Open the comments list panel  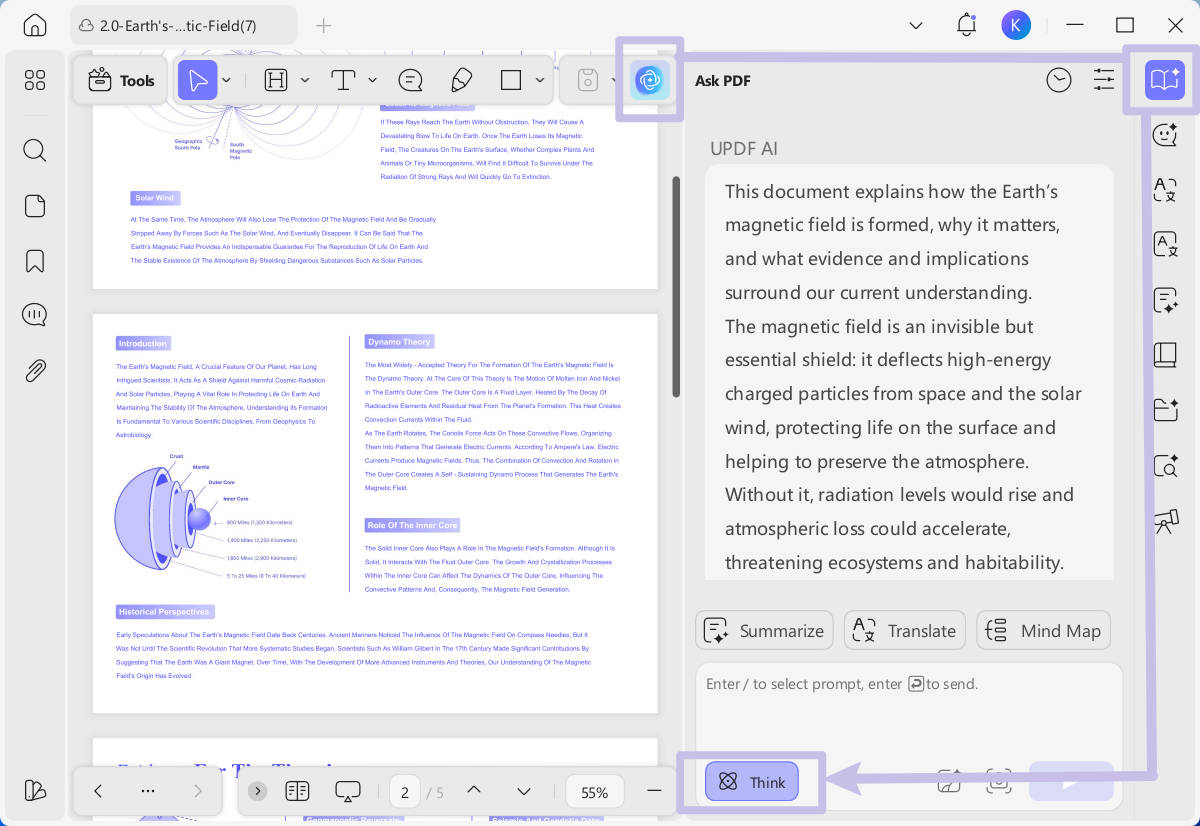click(35, 315)
